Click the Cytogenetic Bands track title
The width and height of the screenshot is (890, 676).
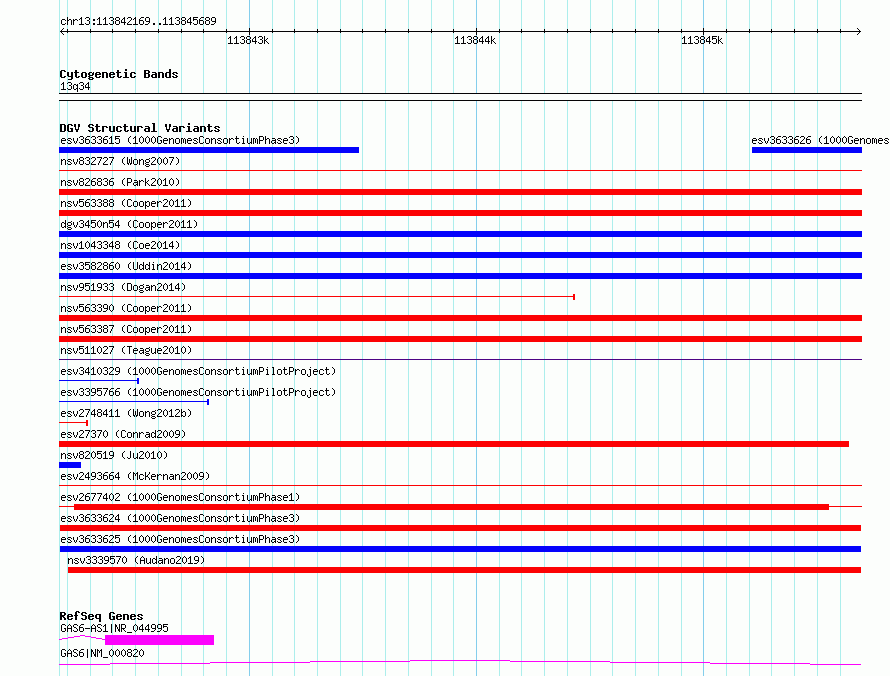[119, 74]
